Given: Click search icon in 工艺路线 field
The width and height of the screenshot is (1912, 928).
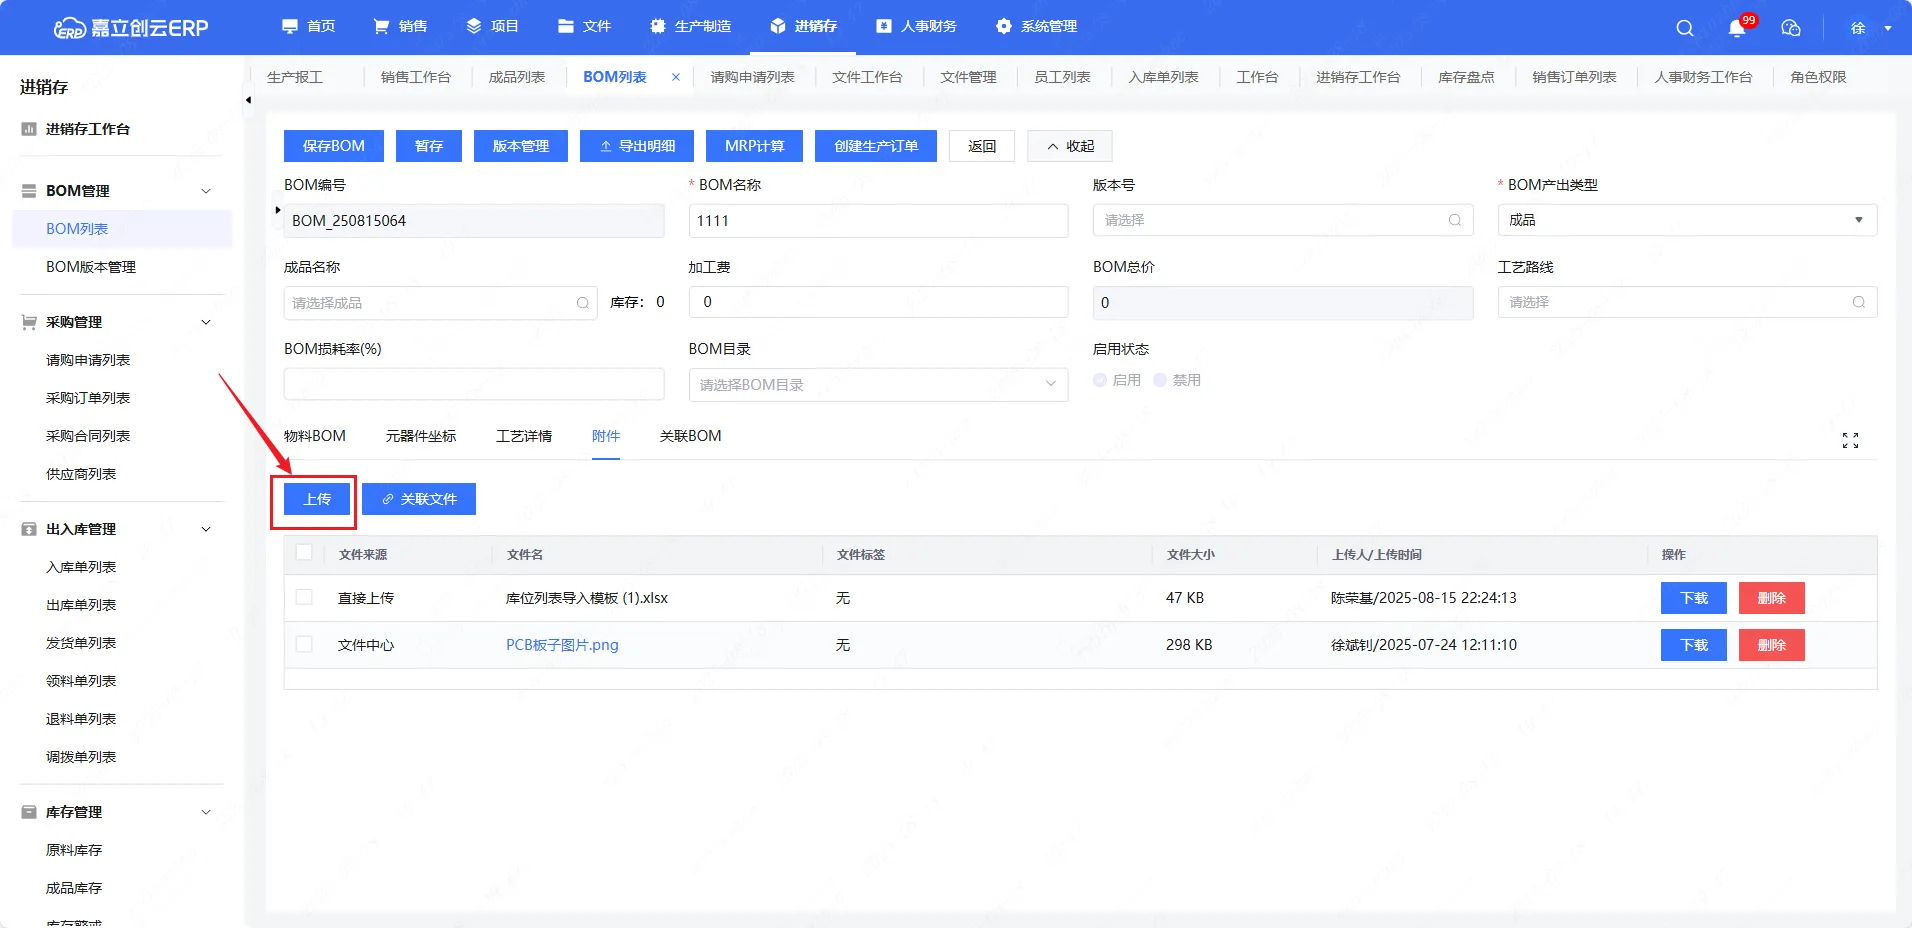Looking at the screenshot, I should pyautogui.click(x=1859, y=302).
